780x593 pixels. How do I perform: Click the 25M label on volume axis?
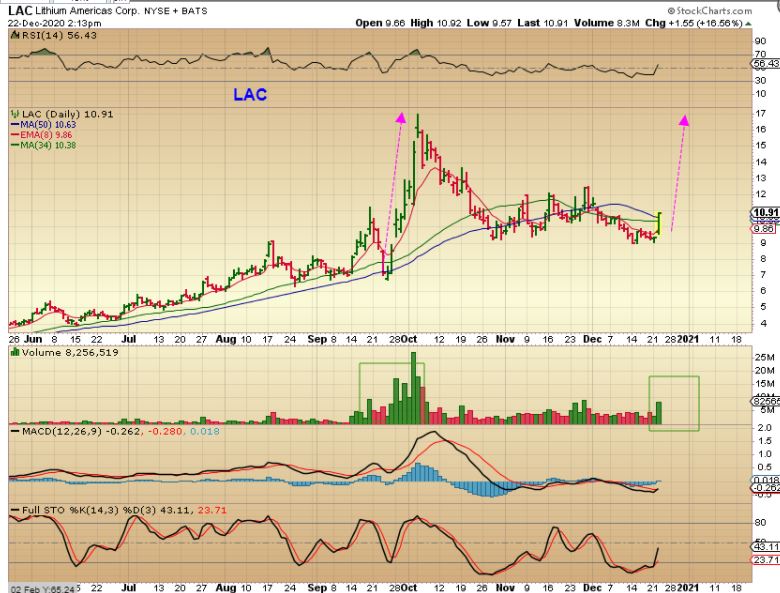[x=764, y=357]
